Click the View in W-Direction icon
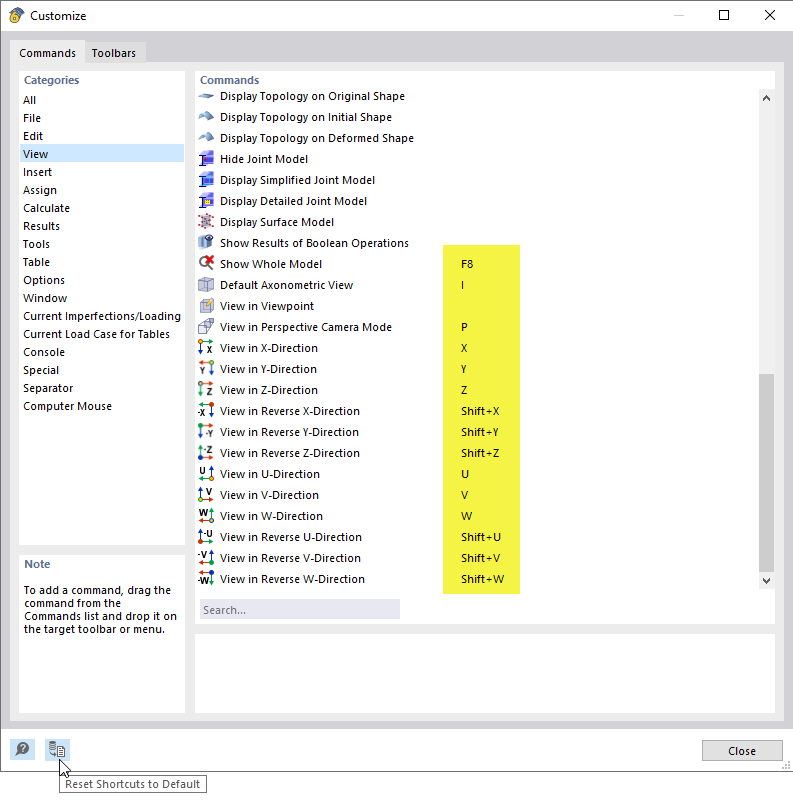 (206, 515)
